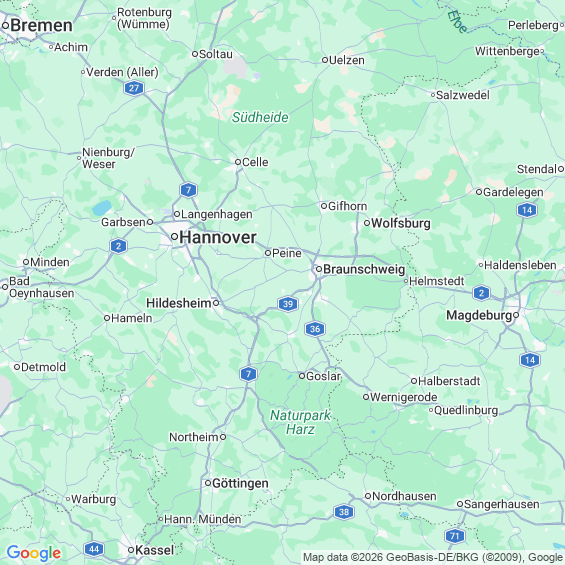Click the Hannover city marker
565x565 pixels.
(x=174, y=237)
